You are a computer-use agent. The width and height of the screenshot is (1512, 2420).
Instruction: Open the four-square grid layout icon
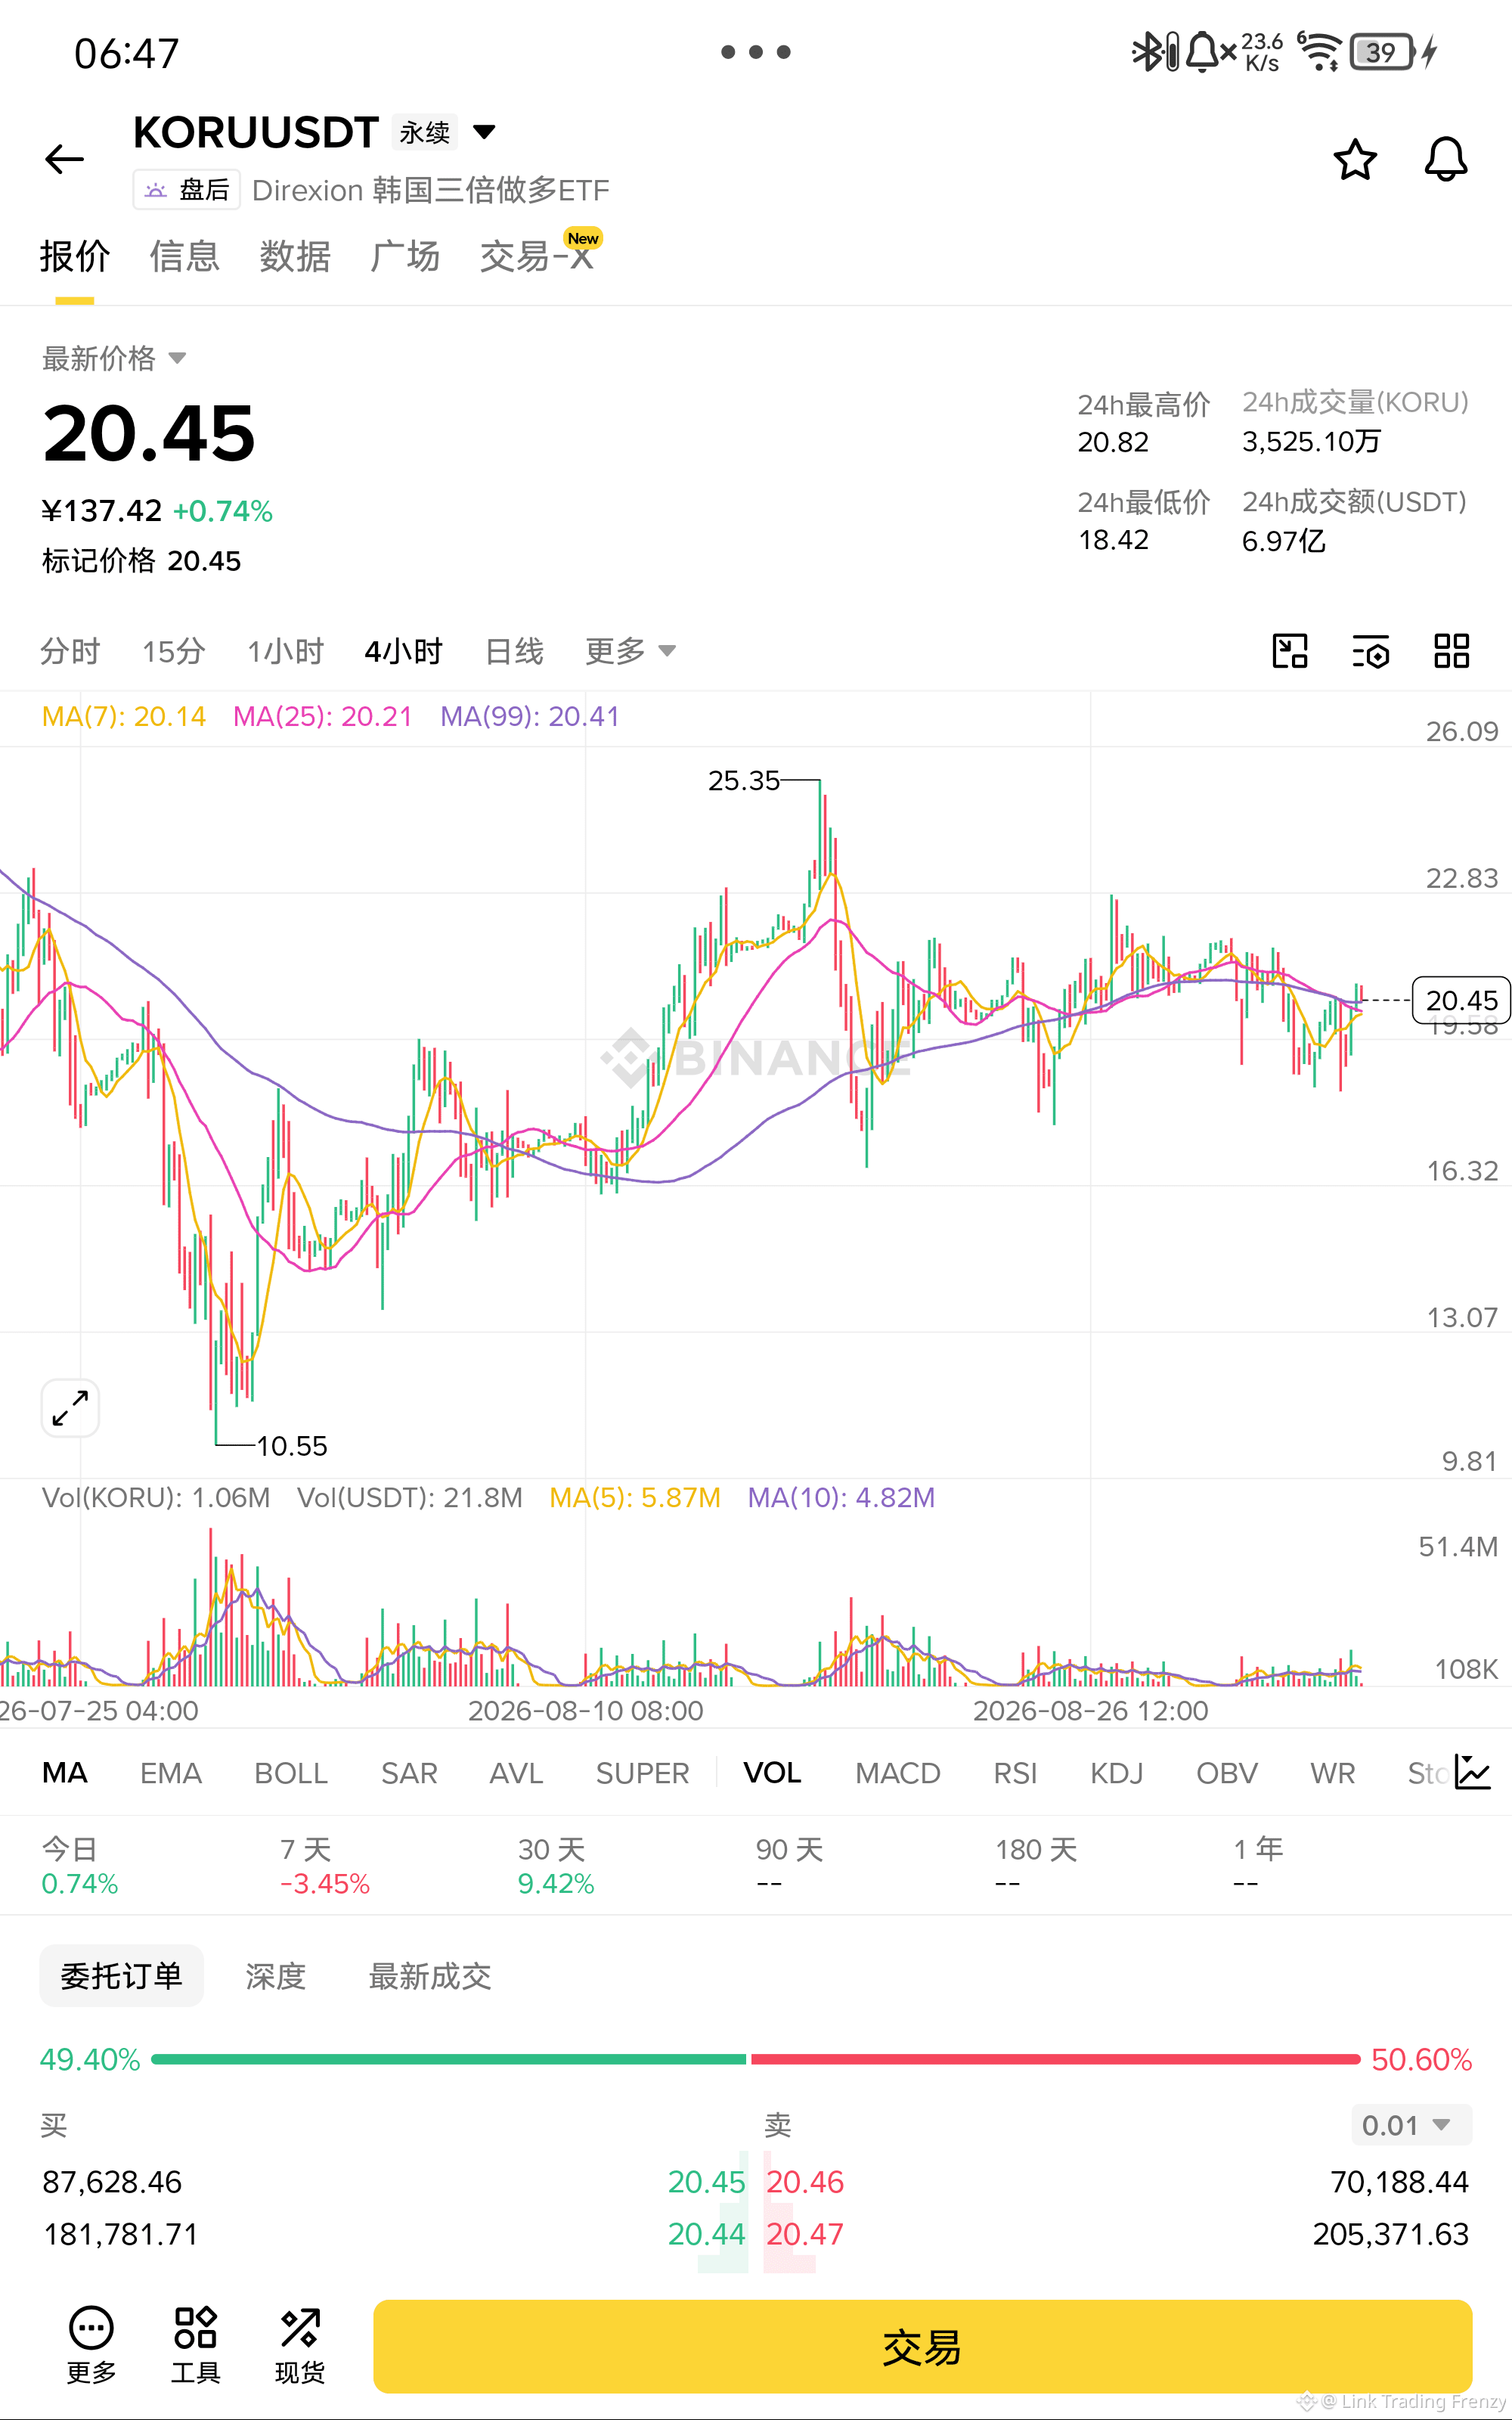(1451, 651)
